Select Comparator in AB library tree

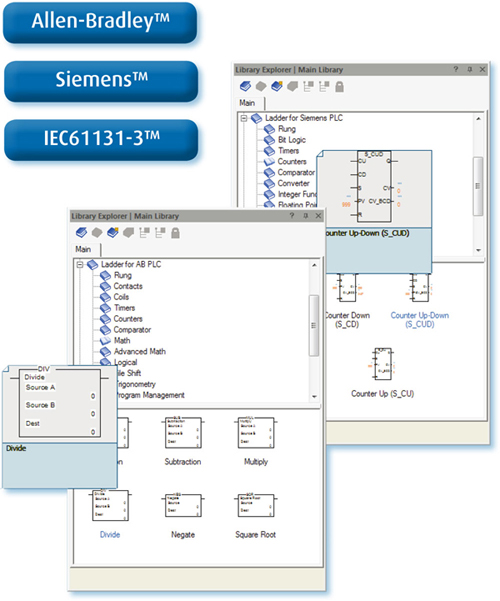pos(132,330)
